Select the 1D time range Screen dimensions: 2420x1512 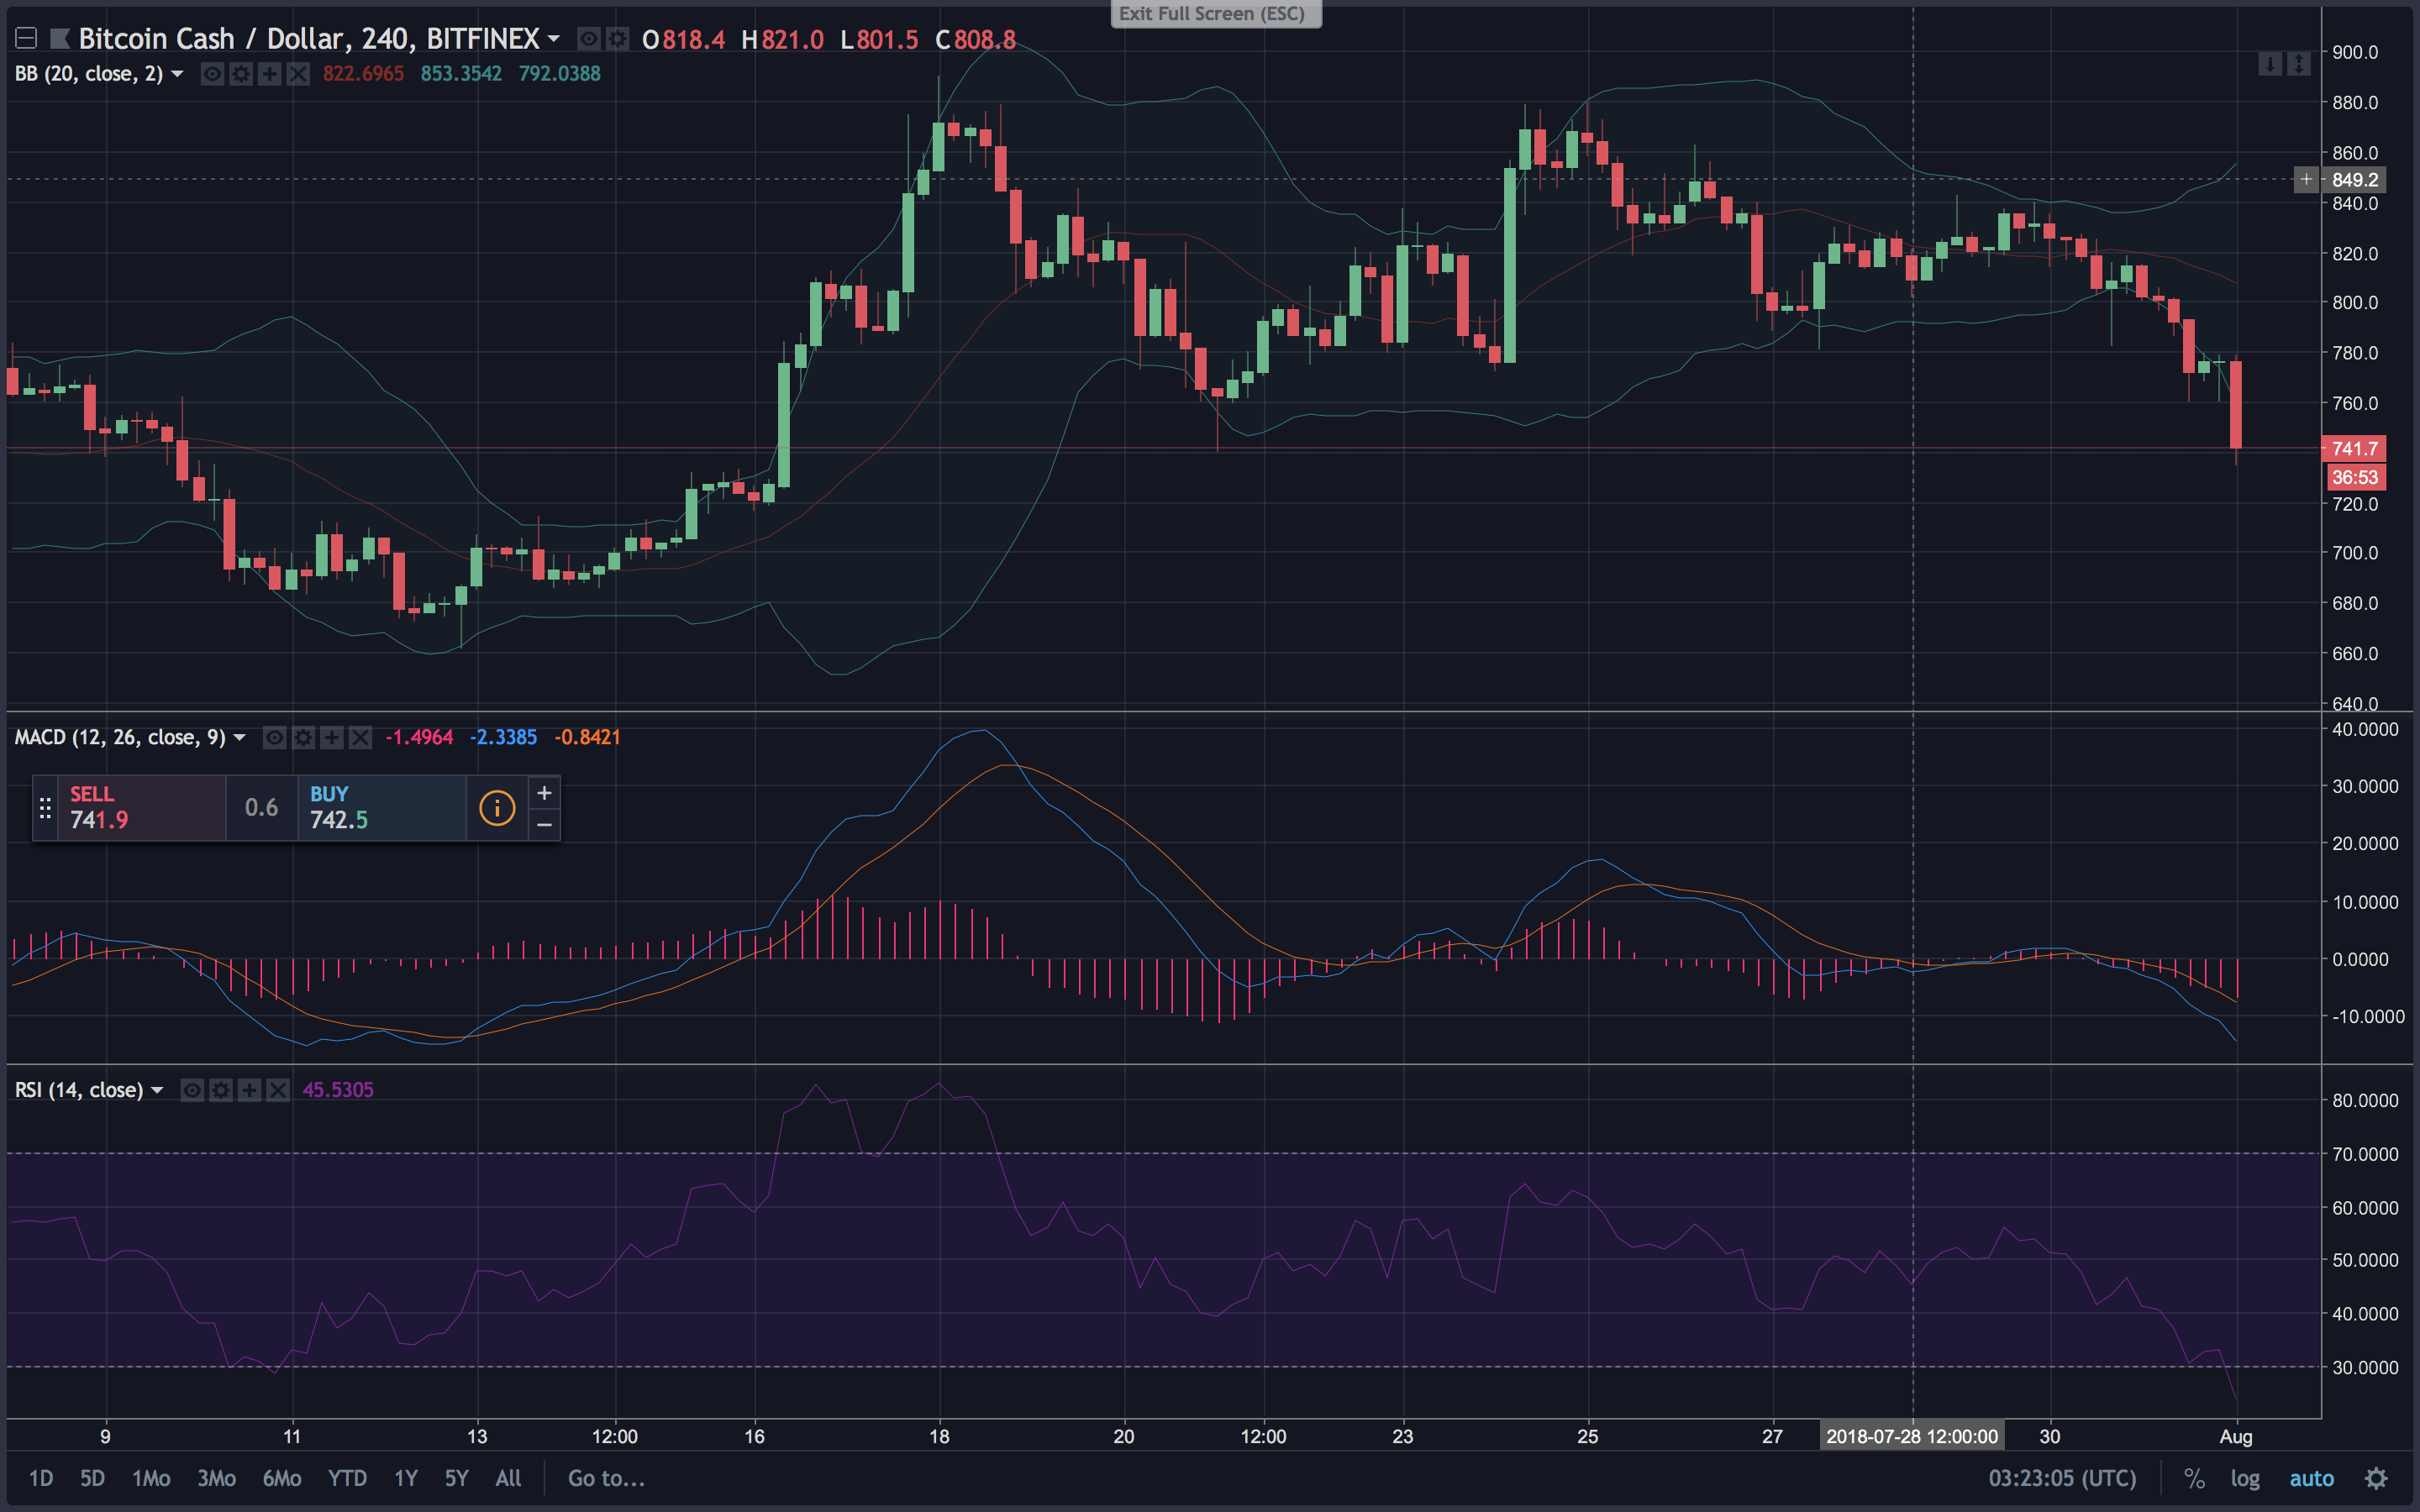(x=41, y=1479)
